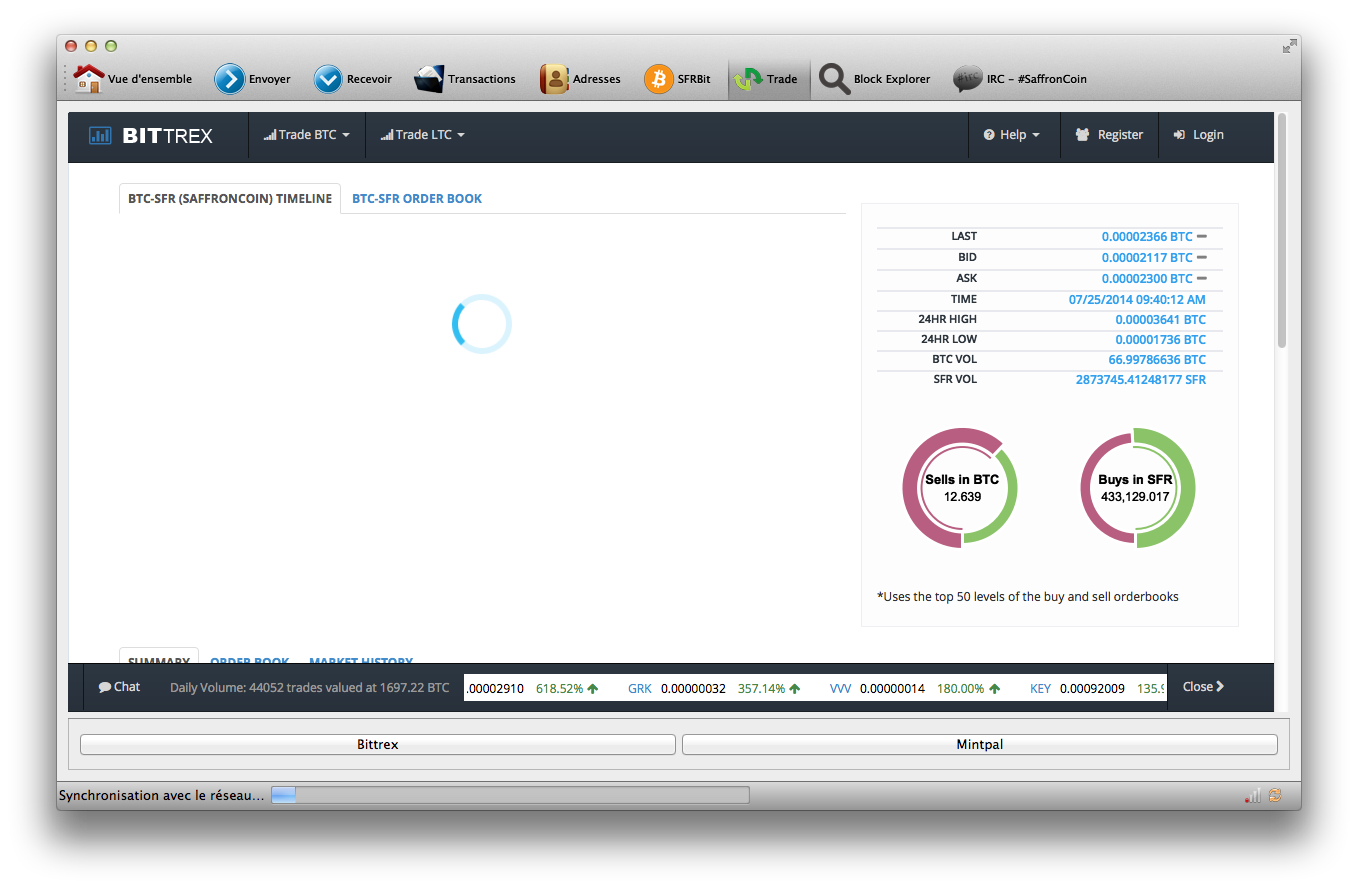Click the Register users icon
The image size is (1358, 889).
(1082, 135)
